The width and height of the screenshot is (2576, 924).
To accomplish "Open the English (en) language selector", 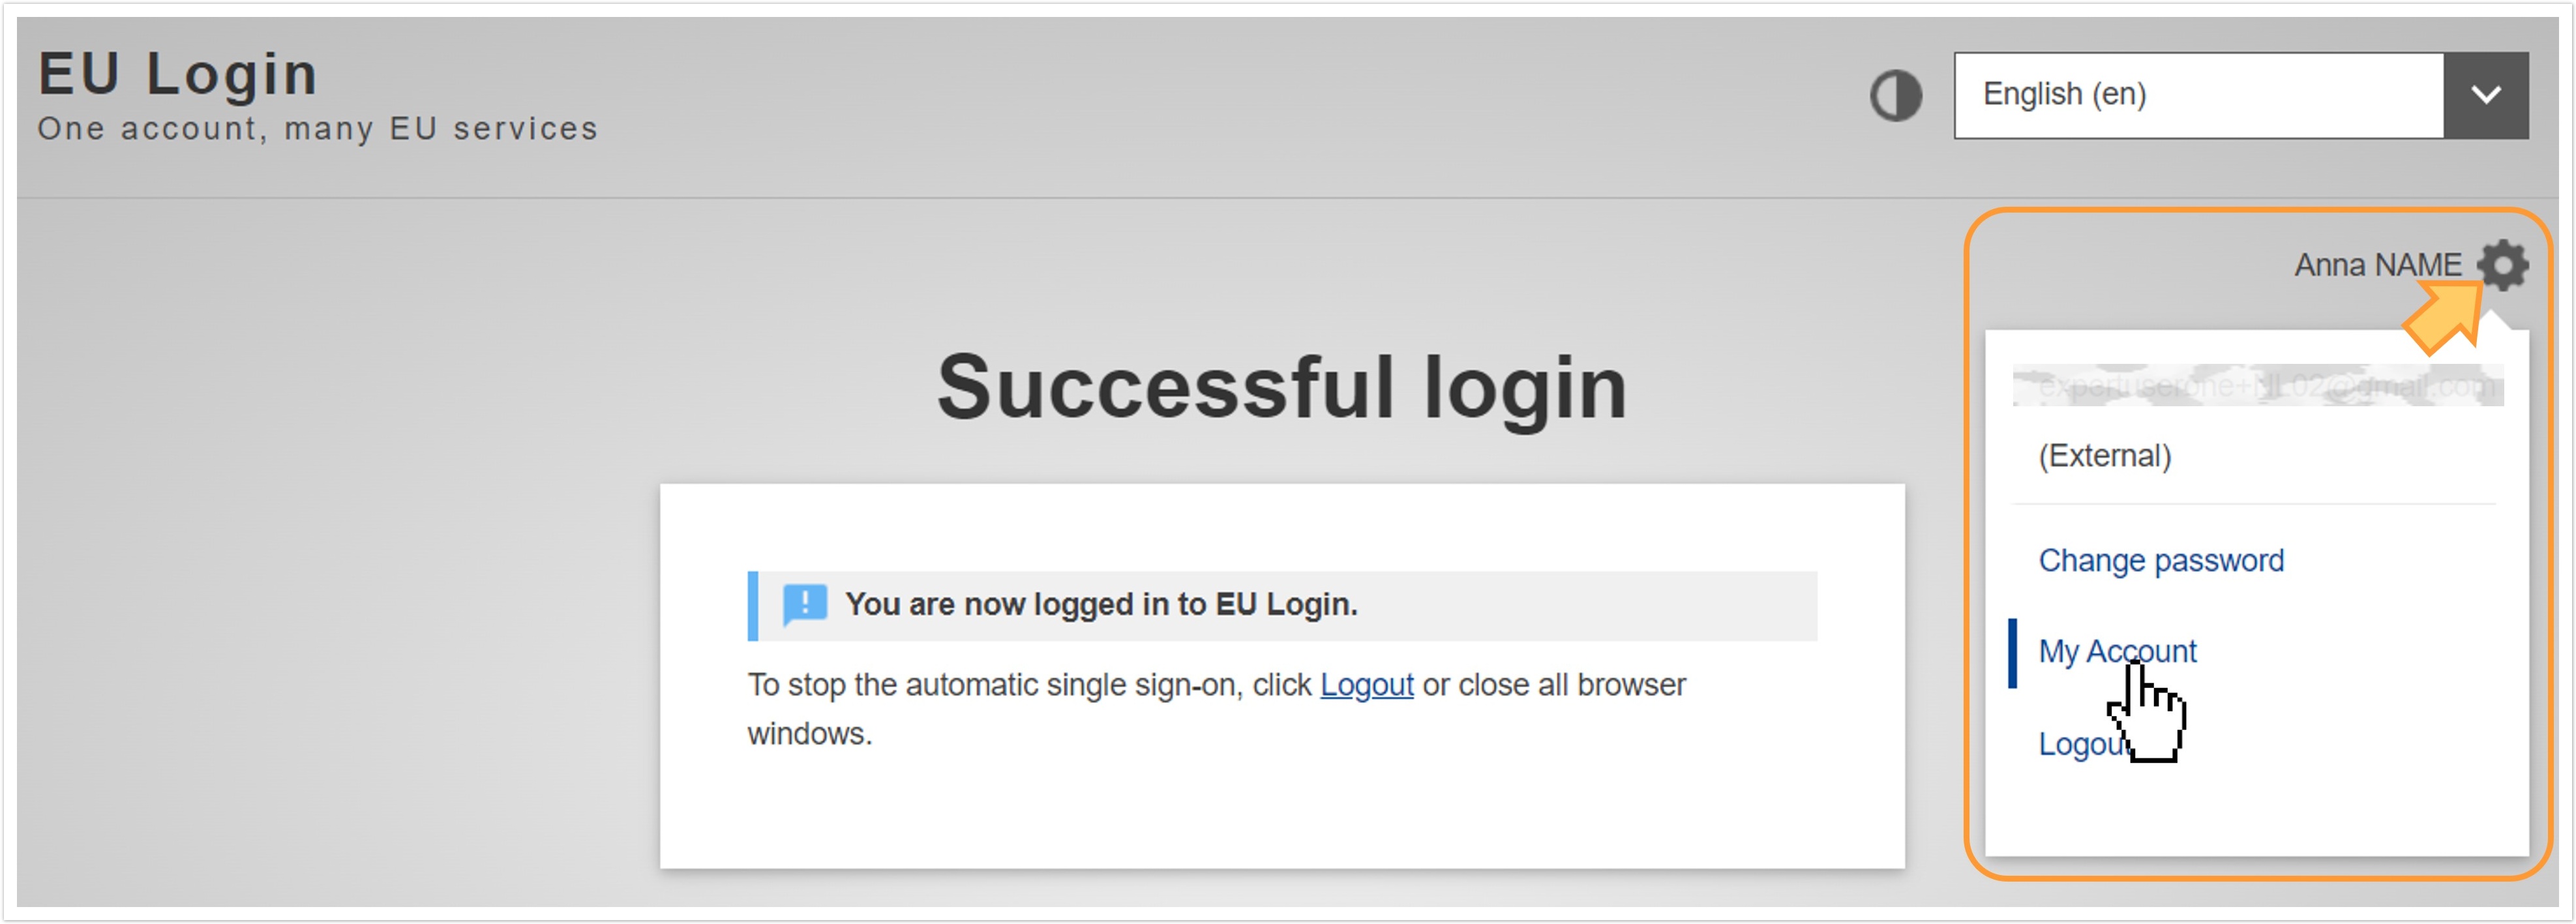I will point(2240,95).
